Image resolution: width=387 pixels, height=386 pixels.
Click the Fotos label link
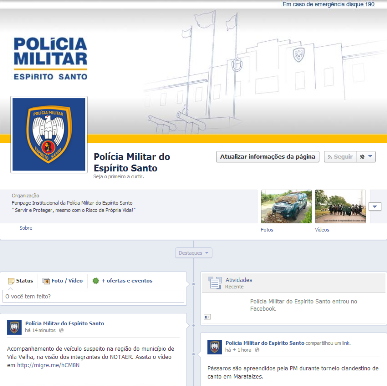click(x=267, y=230)
